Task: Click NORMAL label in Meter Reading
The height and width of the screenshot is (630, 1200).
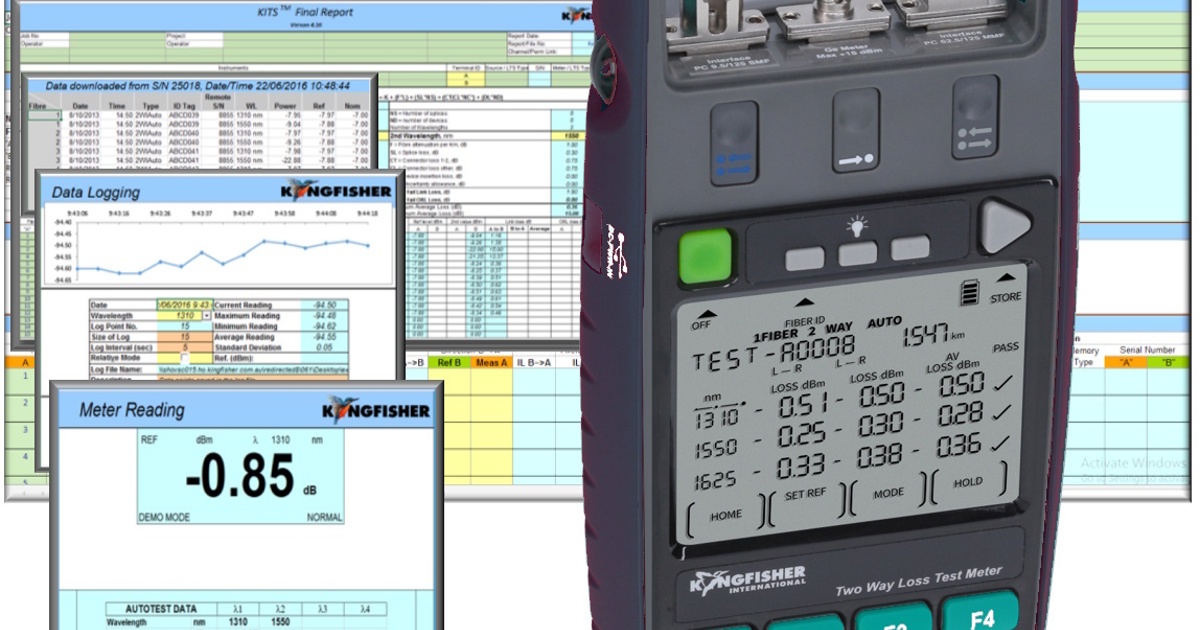Action: tap(324, 518)
